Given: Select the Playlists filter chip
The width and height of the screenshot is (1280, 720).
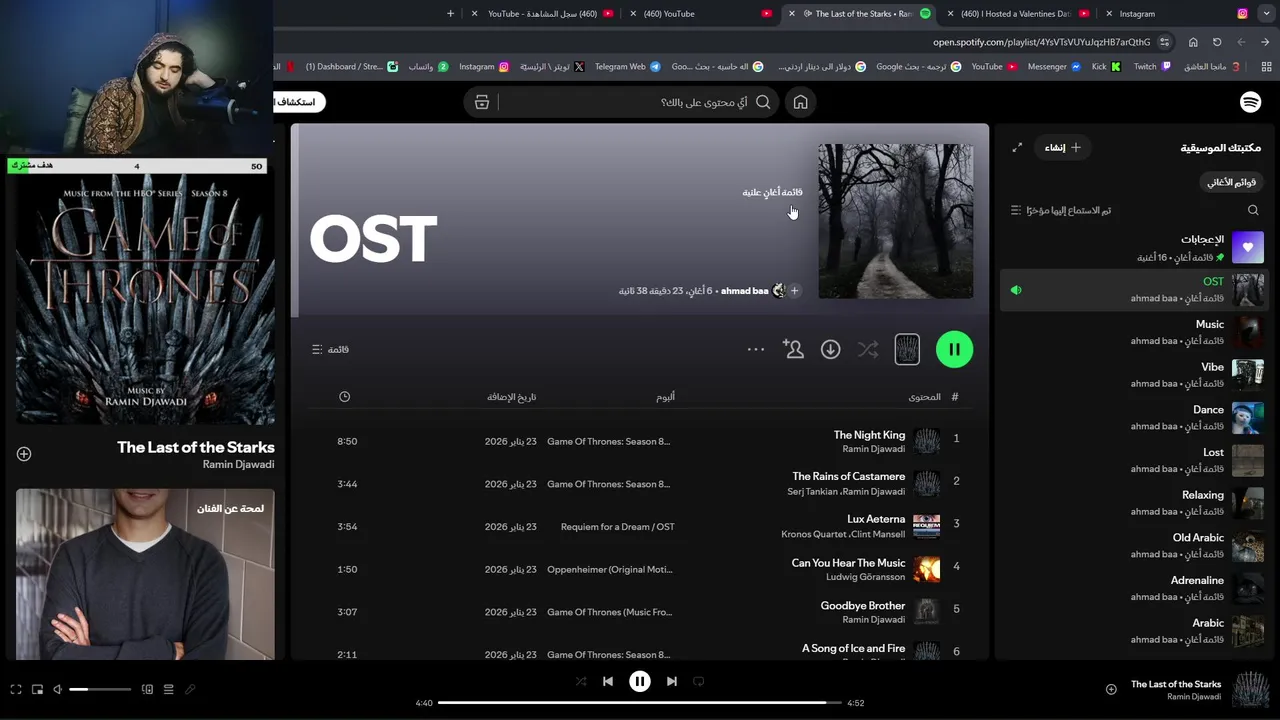Looking at the screenshot, I should click(1231, 182).
